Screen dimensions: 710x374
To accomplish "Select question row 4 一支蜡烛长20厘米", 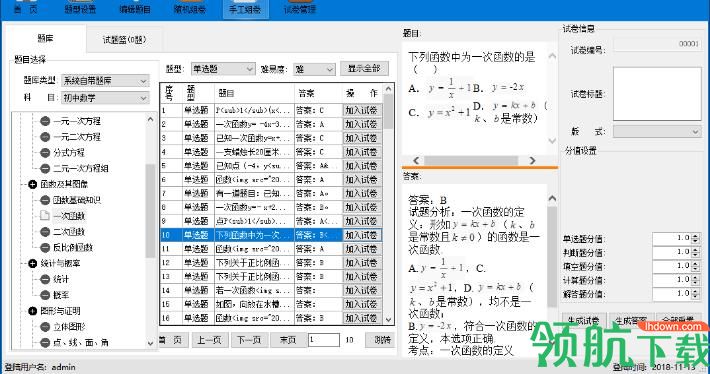I will click(272, 152).
